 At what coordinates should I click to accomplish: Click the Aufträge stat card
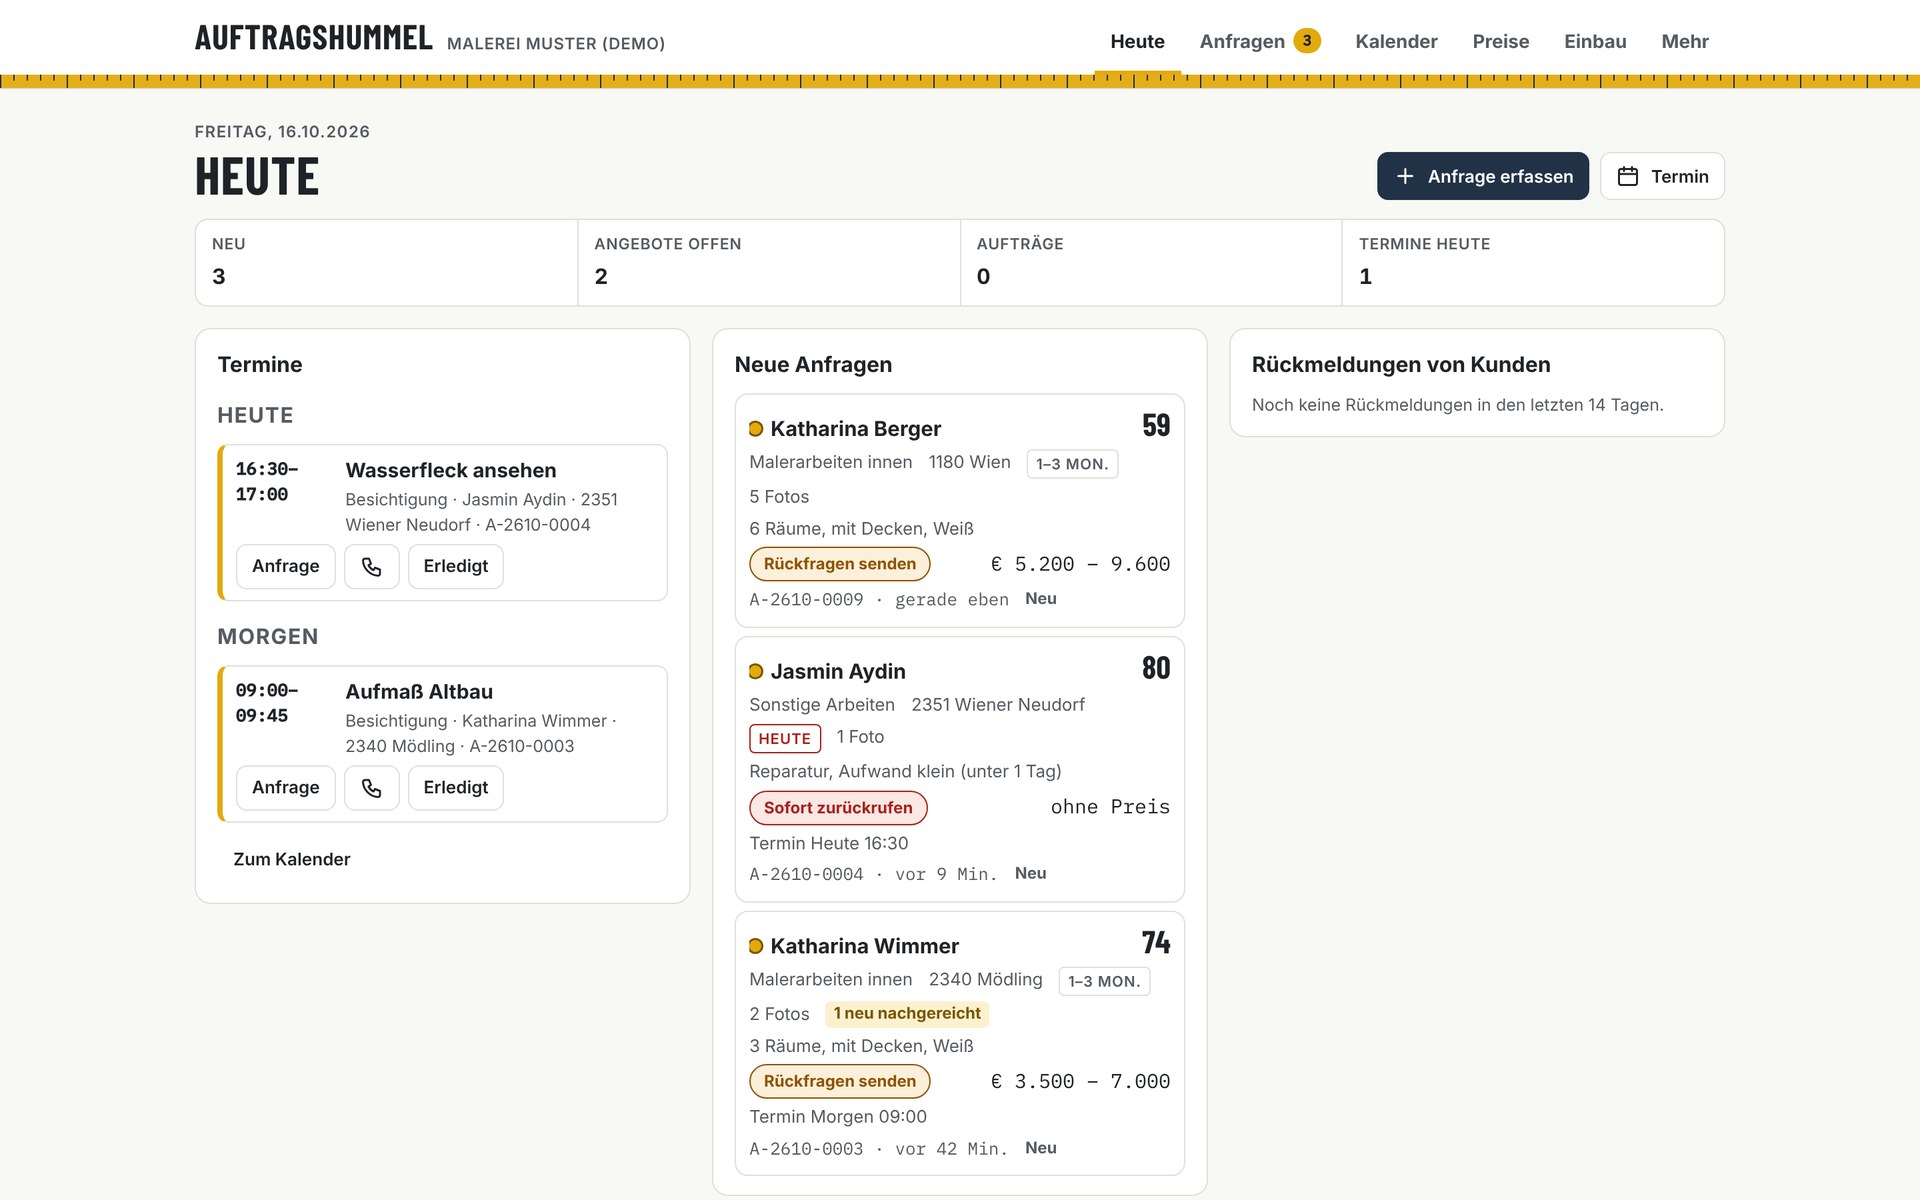pyautogui.click(x=1151, y=262)
